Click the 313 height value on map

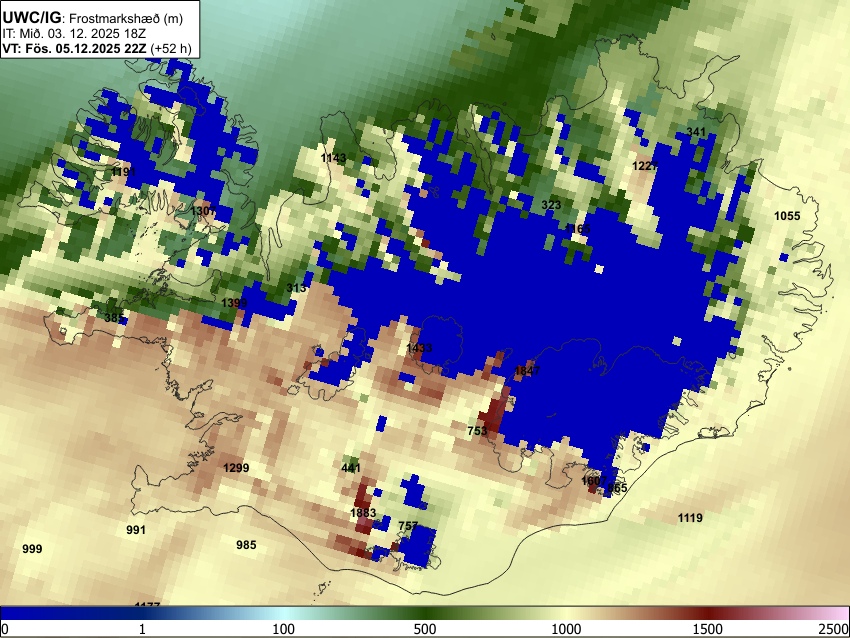(296, 288)
